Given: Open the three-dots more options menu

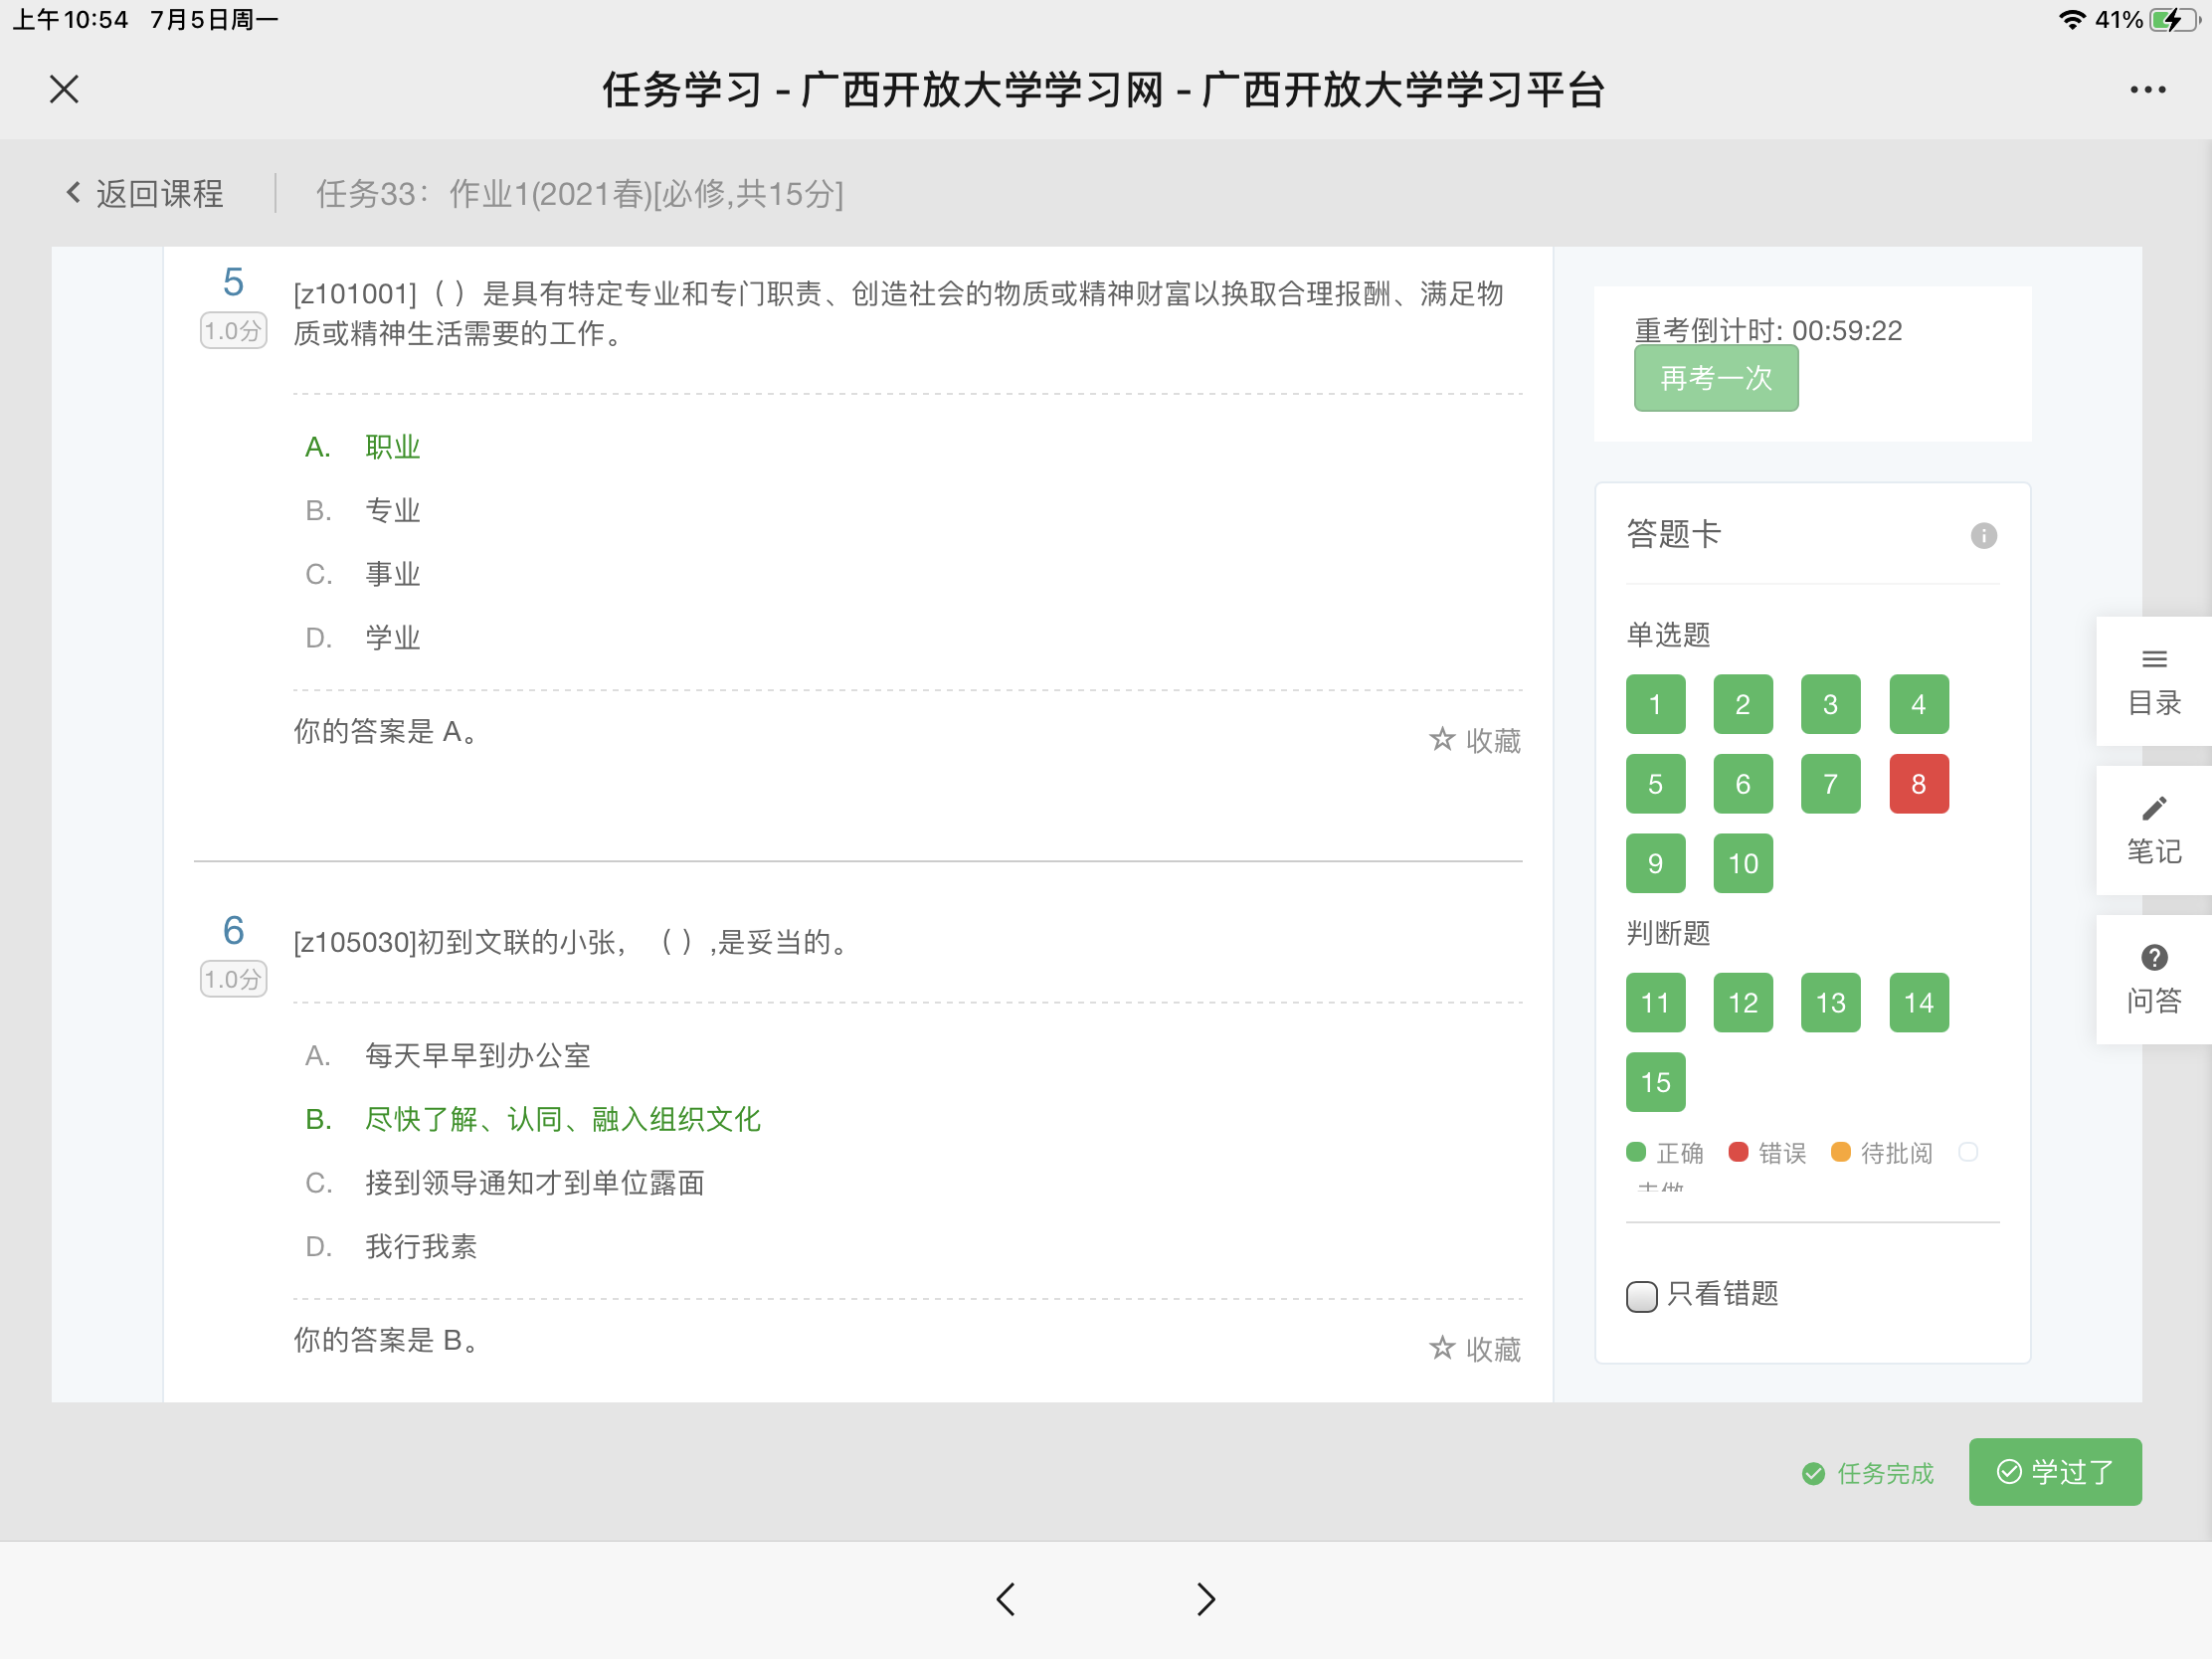Looking at the screenshot, I should [x=2147, y=90].
